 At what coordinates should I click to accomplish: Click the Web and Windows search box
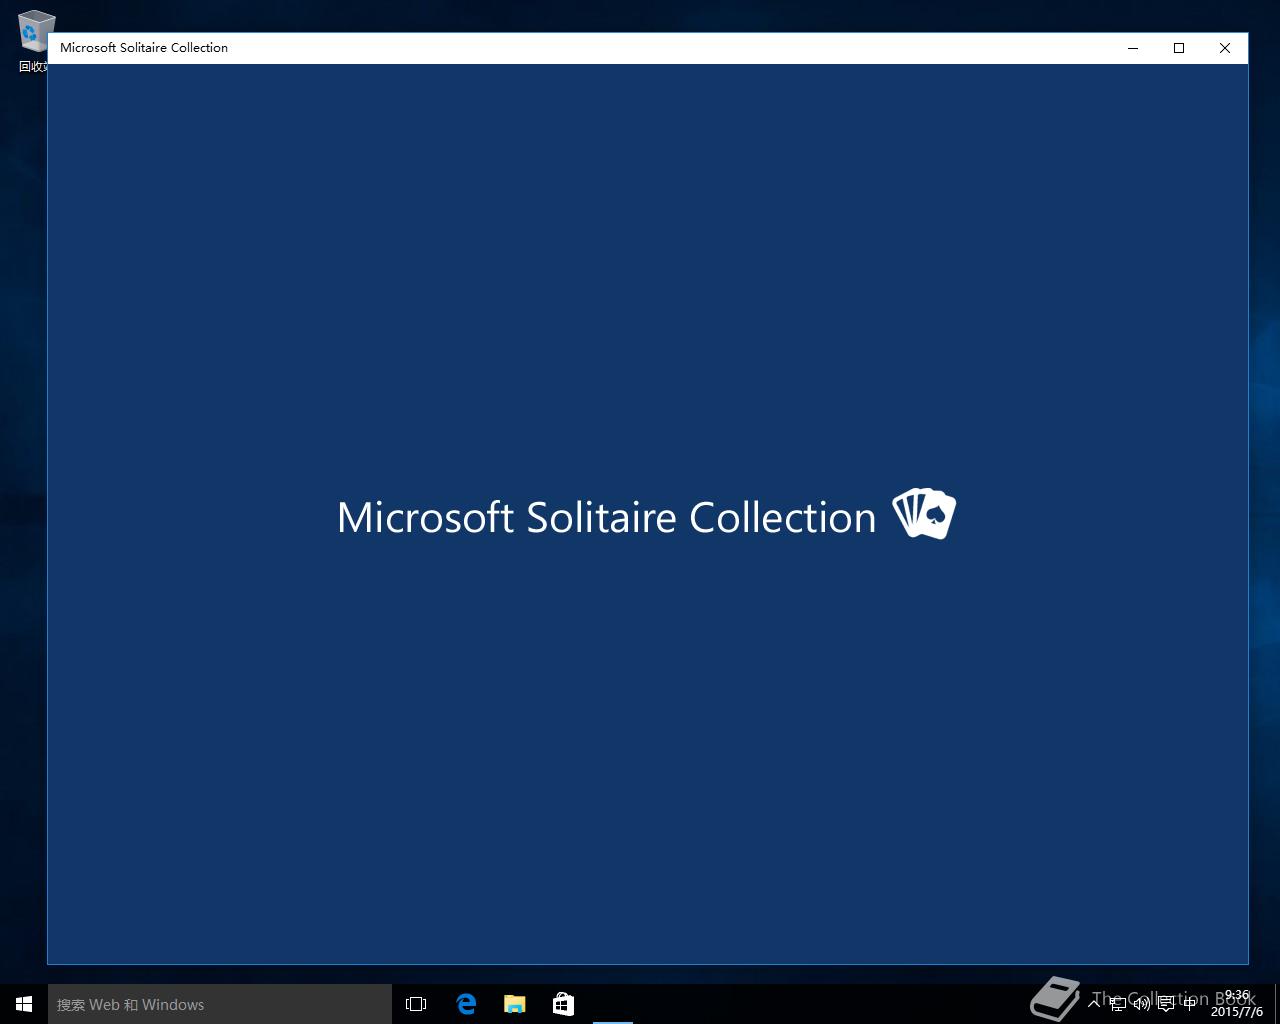[x=220, y=1004]
